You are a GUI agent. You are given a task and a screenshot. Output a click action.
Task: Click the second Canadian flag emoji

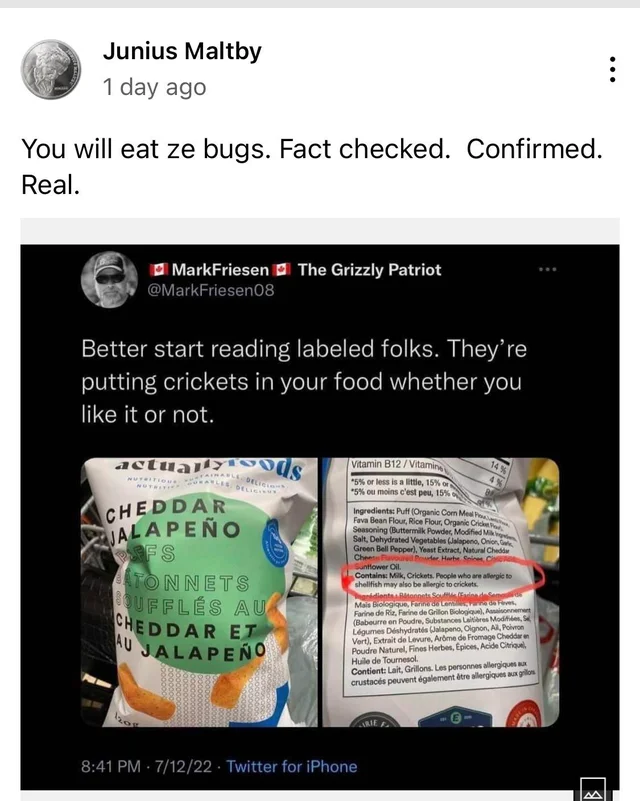pos(282,269)
